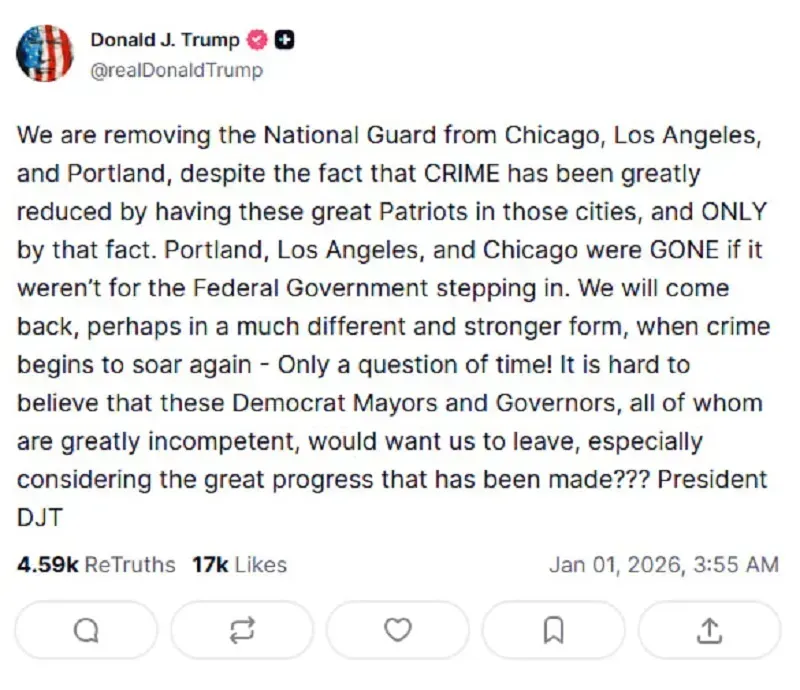
Task: Click the rounded reply pill button
Action: [x=87, y=630]
